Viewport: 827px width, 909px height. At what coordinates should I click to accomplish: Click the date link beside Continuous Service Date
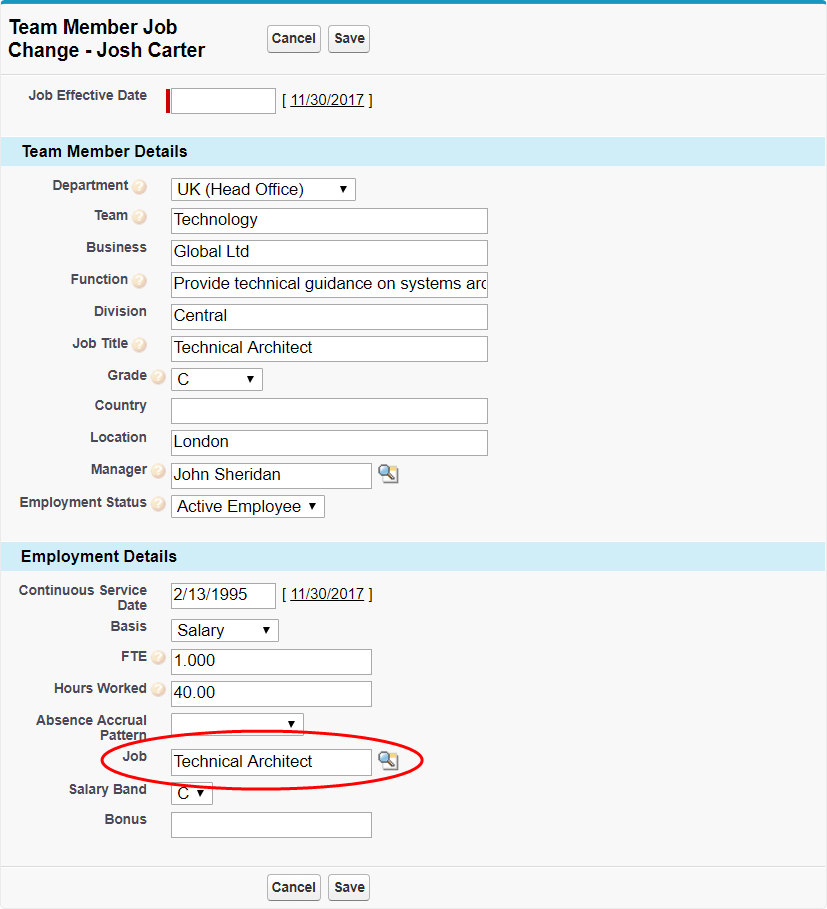327,594
